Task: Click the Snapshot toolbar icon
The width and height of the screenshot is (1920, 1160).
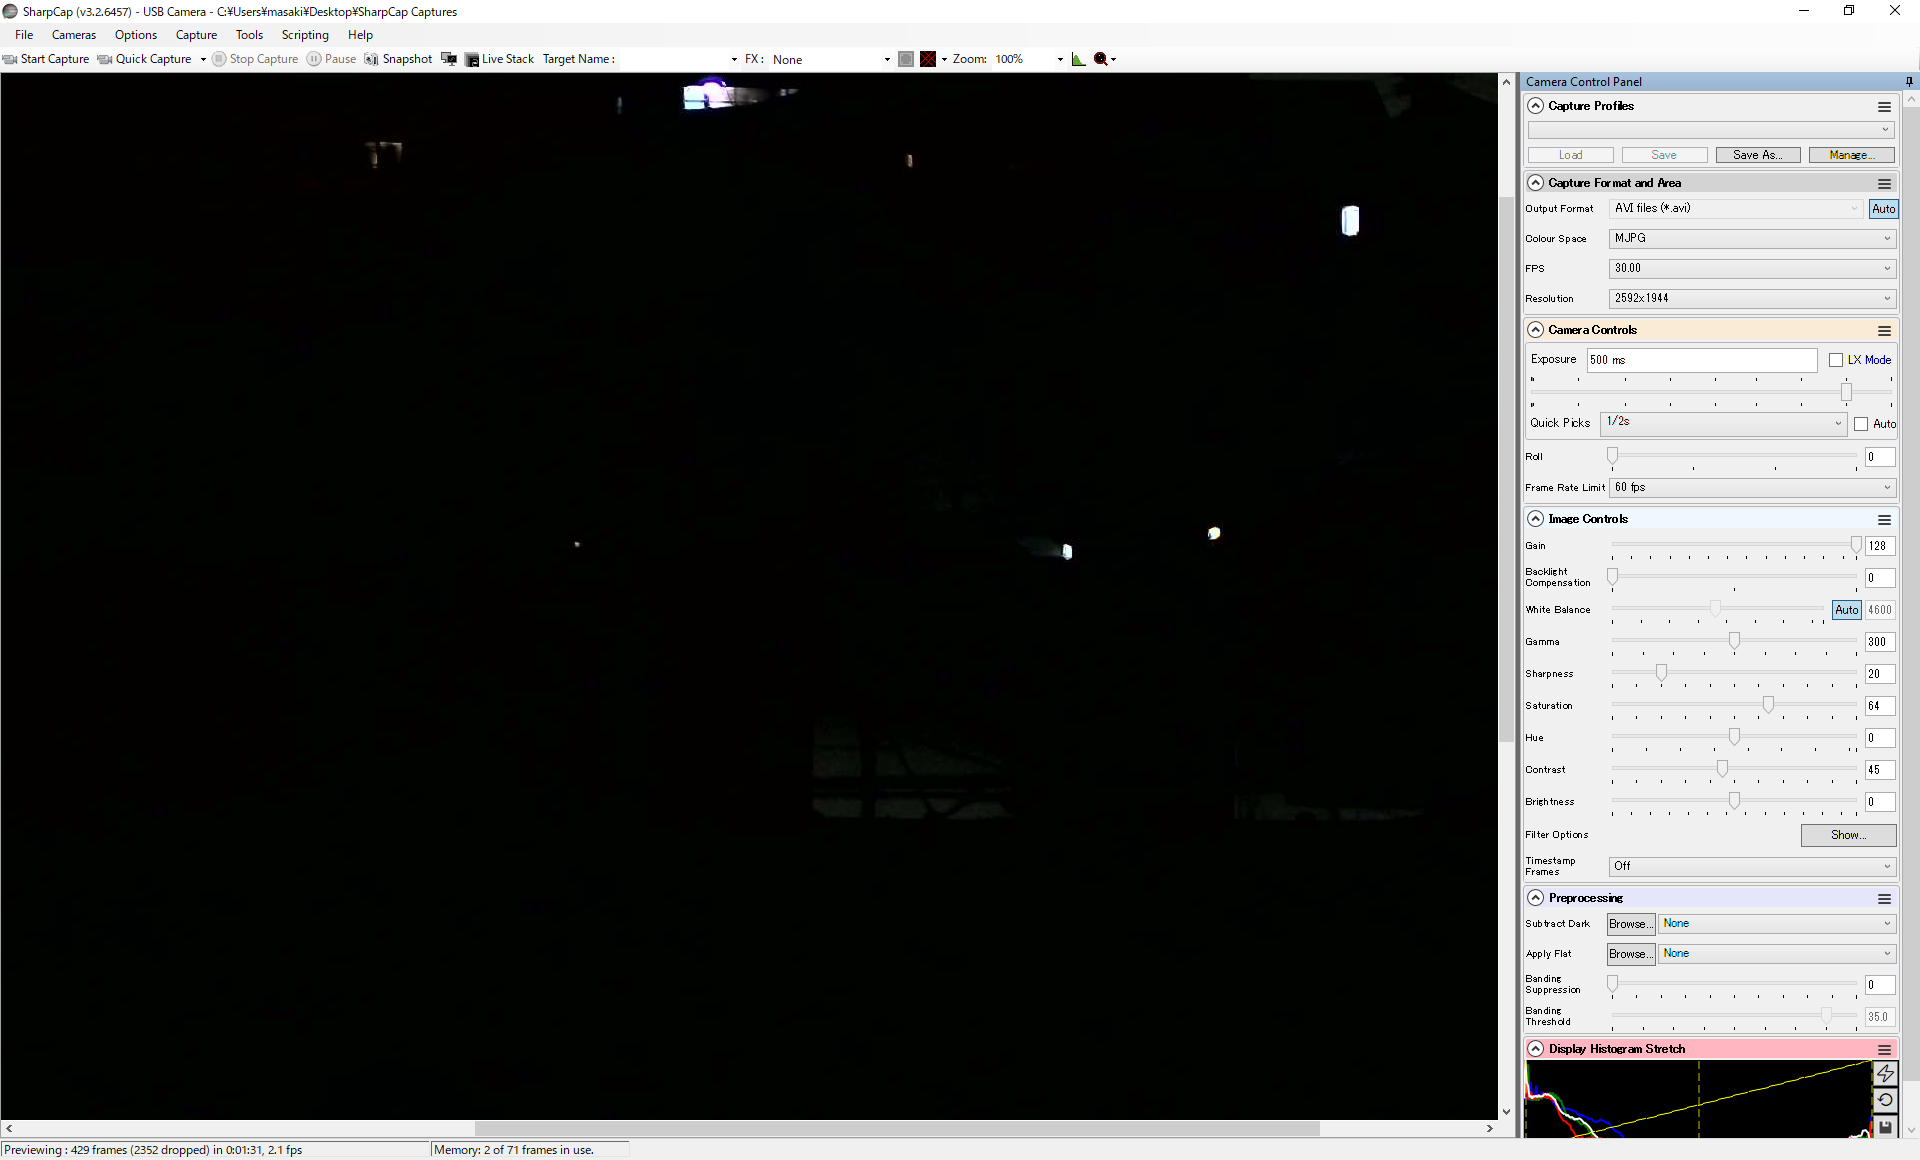Action: tap(371, 59)
